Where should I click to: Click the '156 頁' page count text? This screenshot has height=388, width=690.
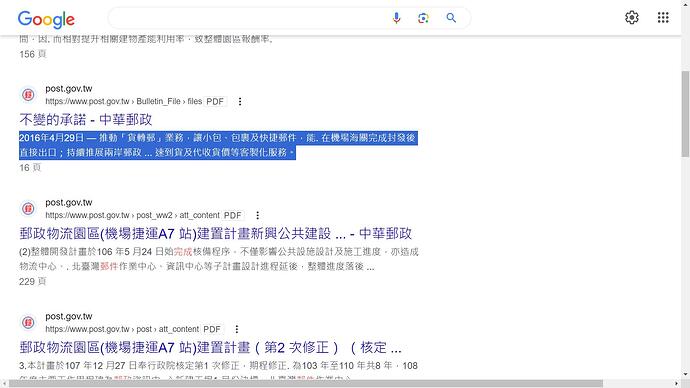tap(33, 54)
